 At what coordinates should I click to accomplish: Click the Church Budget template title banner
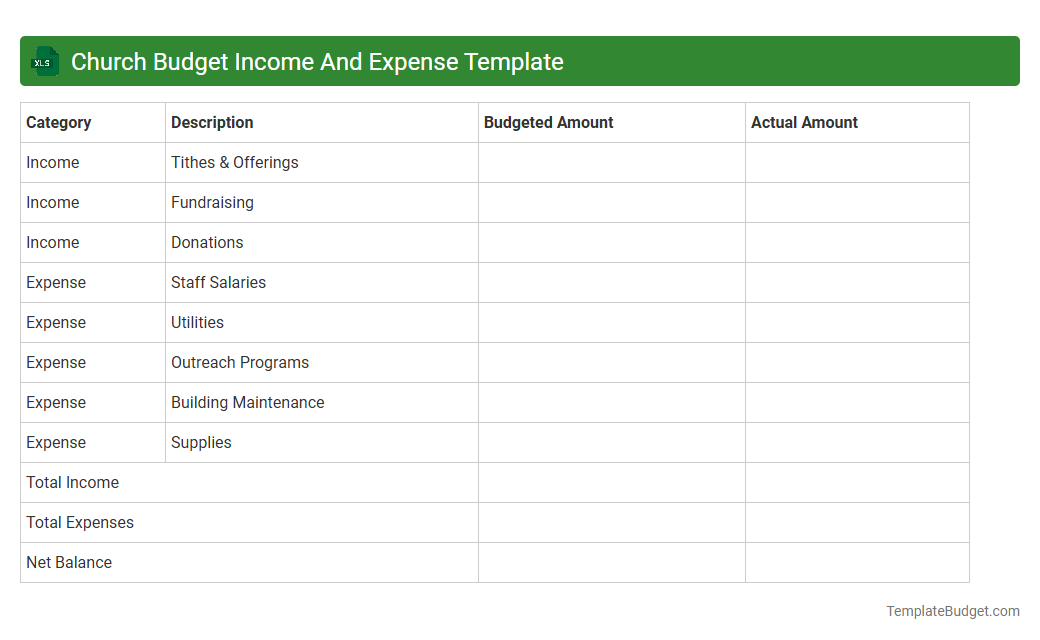coord(316,61)
